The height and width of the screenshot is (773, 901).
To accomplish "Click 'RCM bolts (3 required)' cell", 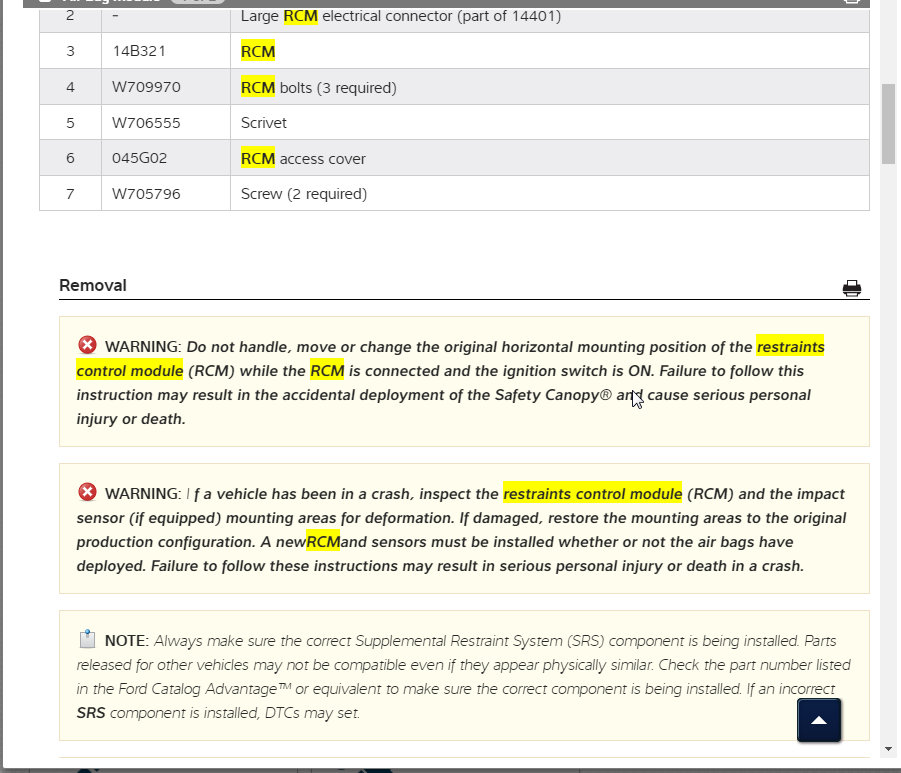I will 318,87.
